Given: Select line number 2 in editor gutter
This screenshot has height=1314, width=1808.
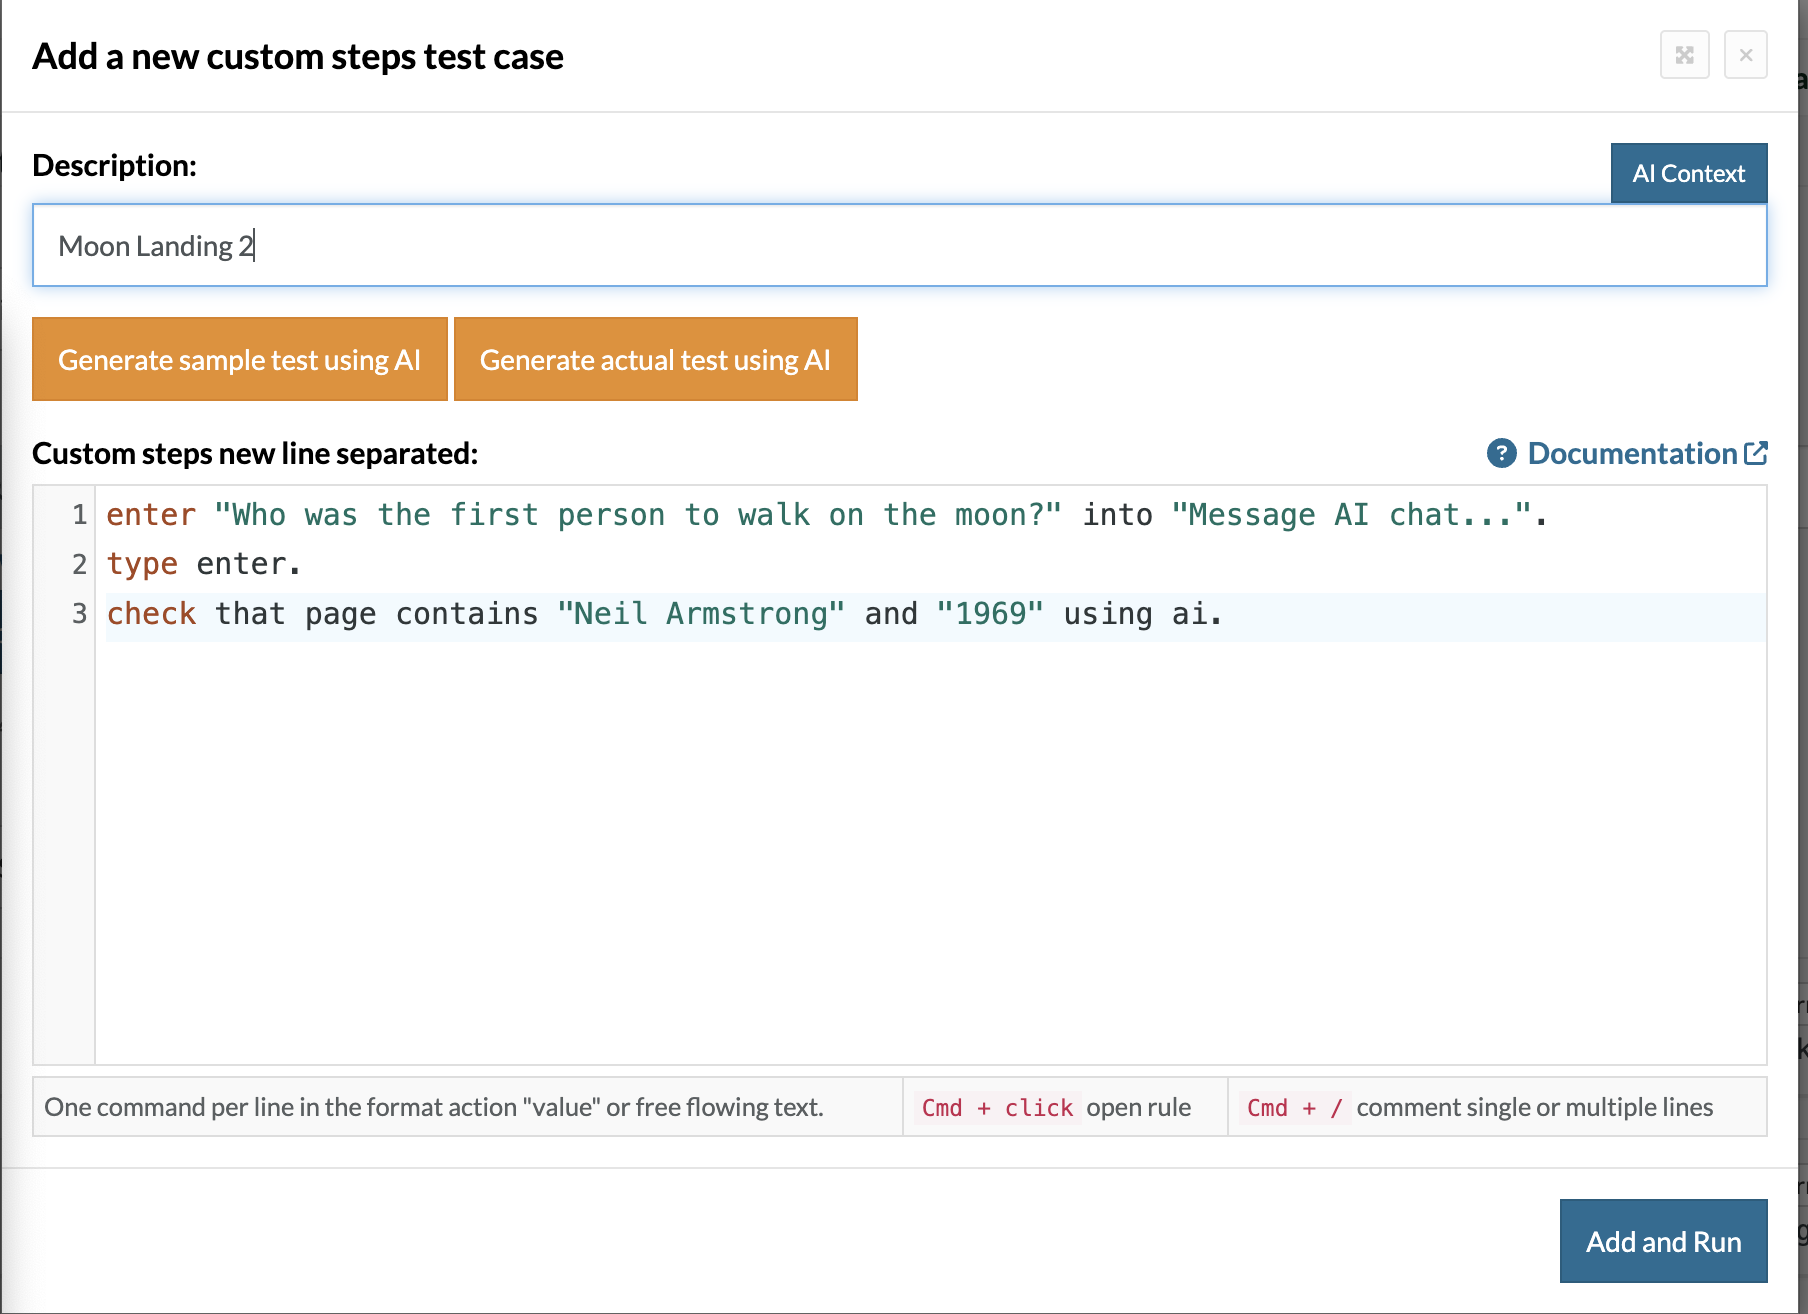Looking at the screenshot, I should 79,564.
